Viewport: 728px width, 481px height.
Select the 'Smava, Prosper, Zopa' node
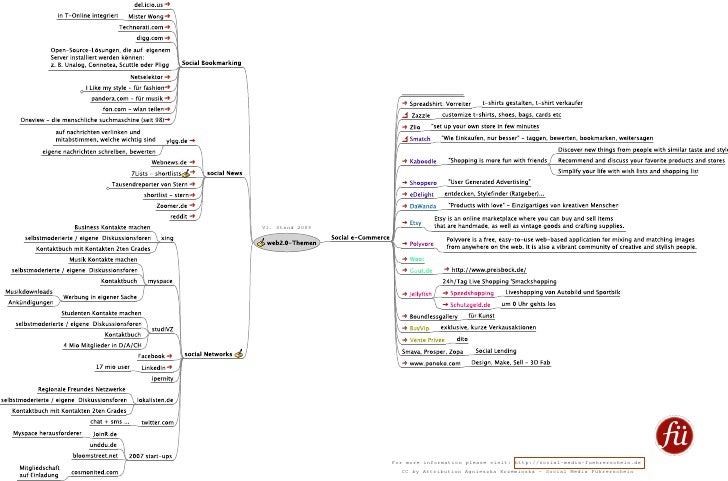click(x=432, y=351)
